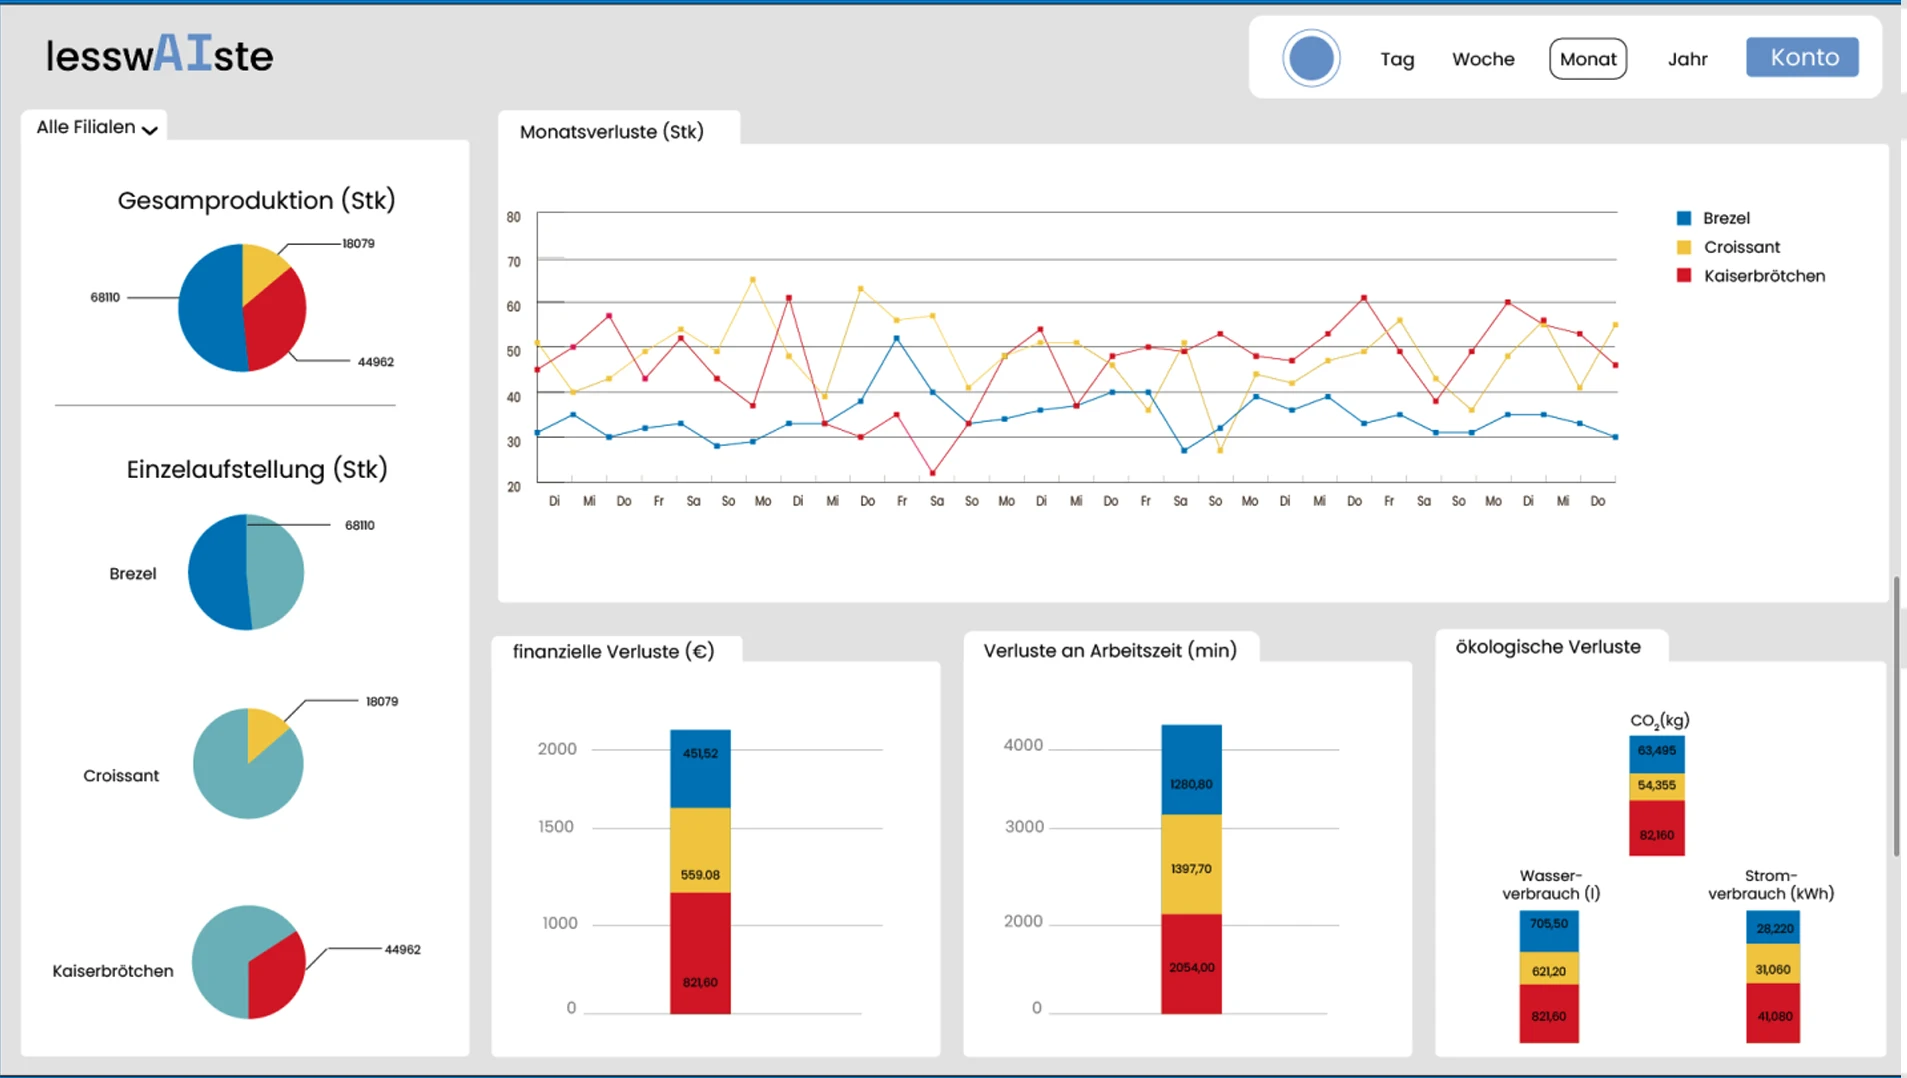Click the Brezel pie chart
The image size is (1907, 1078).
(x=246, y=572)
